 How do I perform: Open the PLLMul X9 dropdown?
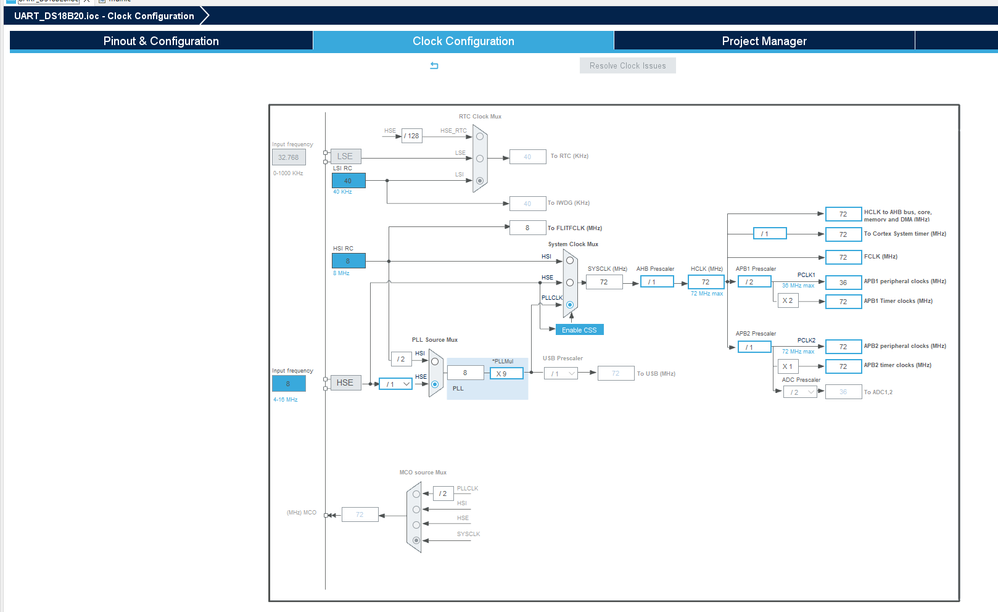click(x=507, y=373)
